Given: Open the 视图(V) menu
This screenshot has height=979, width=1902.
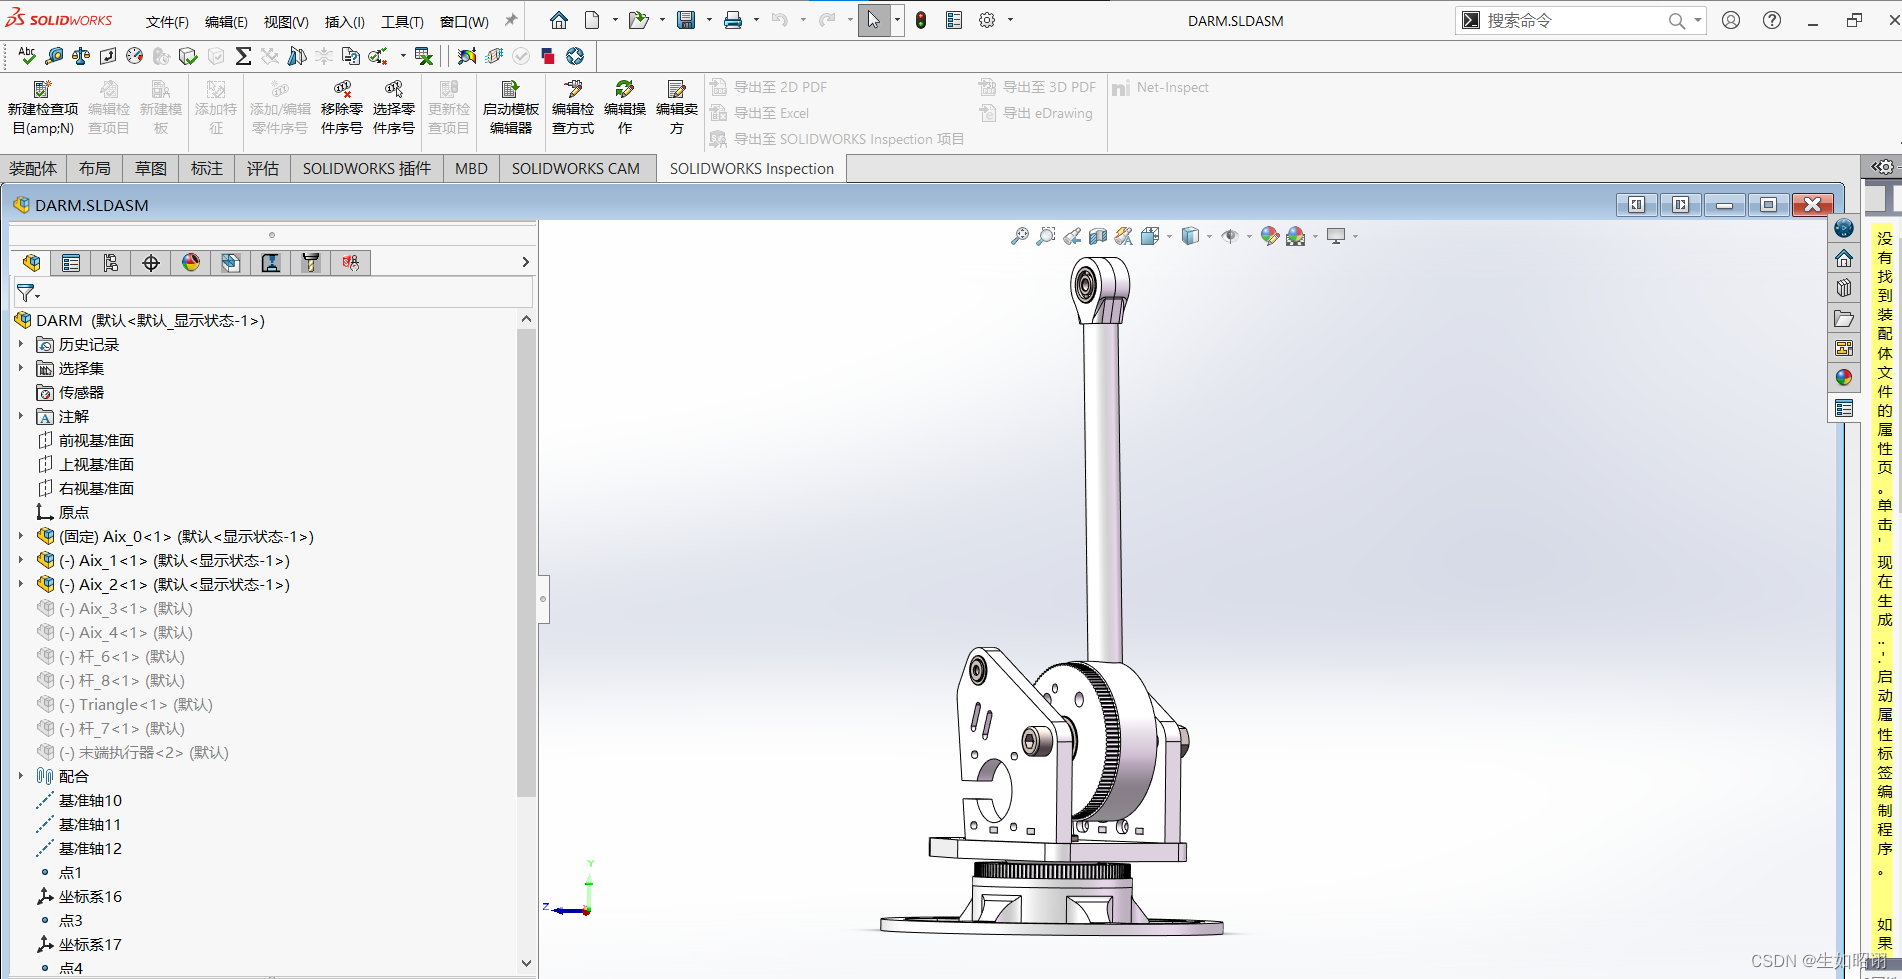Looking at the screenshot, I should (x=286, y=21).
